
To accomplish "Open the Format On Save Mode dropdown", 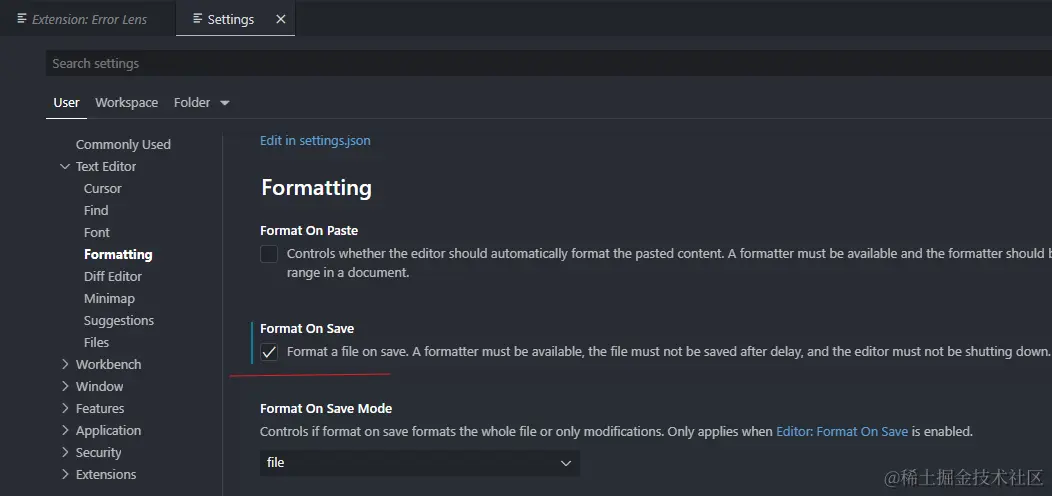I will point(419,463).
